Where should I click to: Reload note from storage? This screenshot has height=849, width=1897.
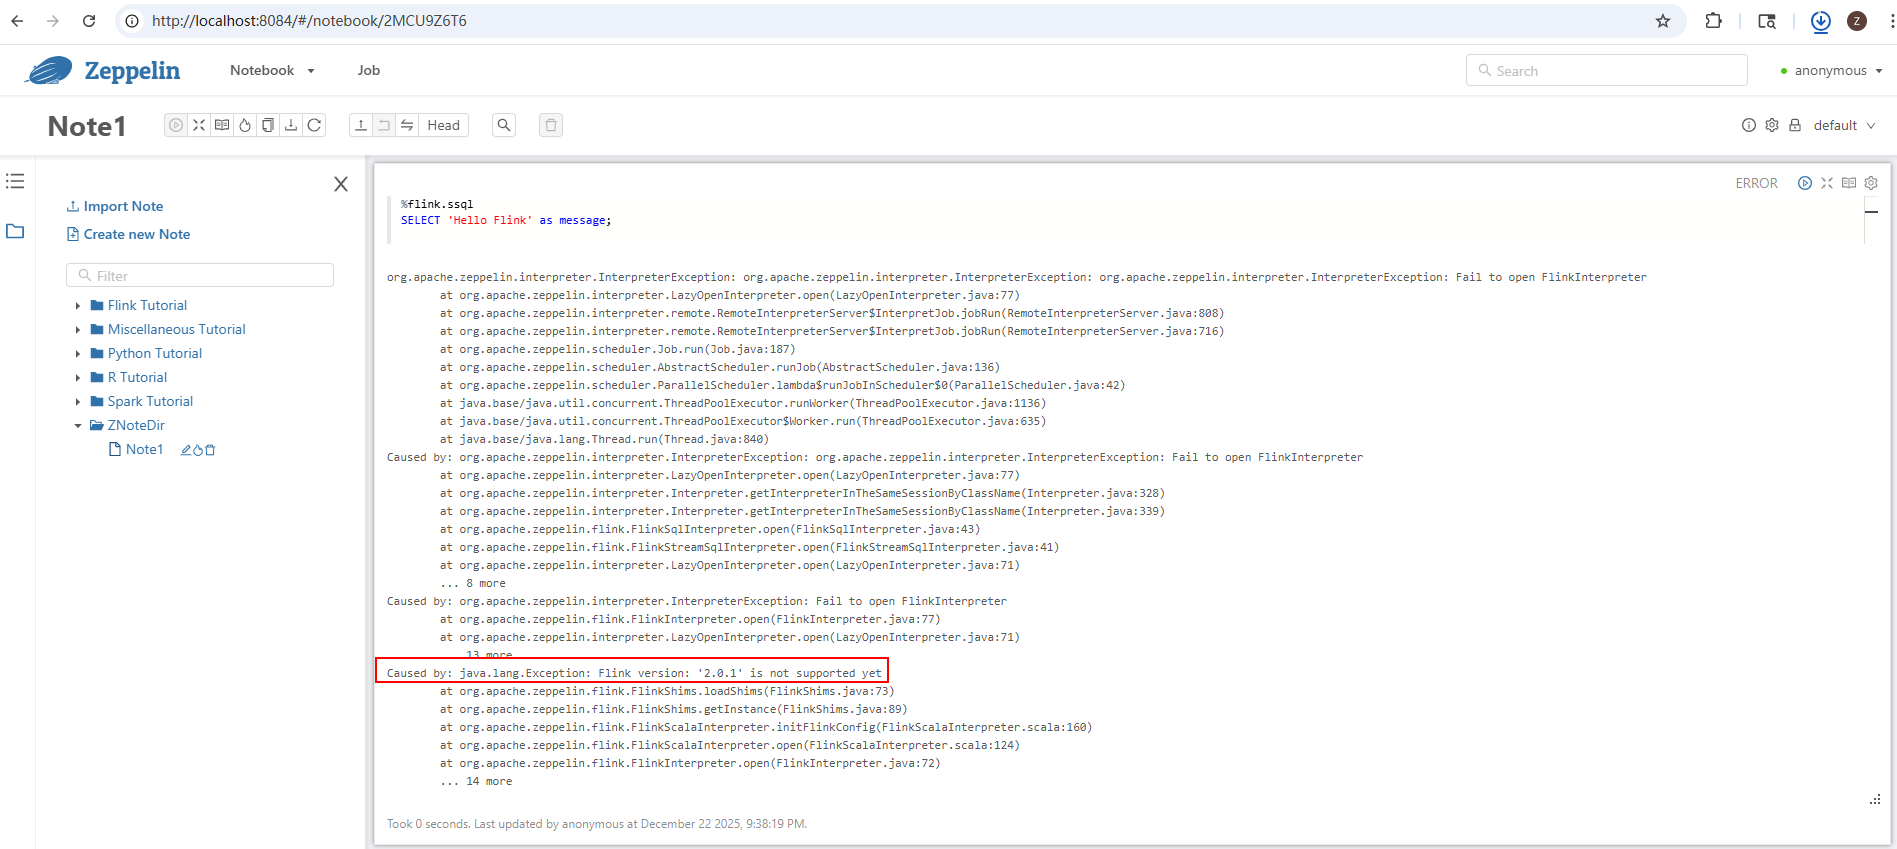(314, 125)
